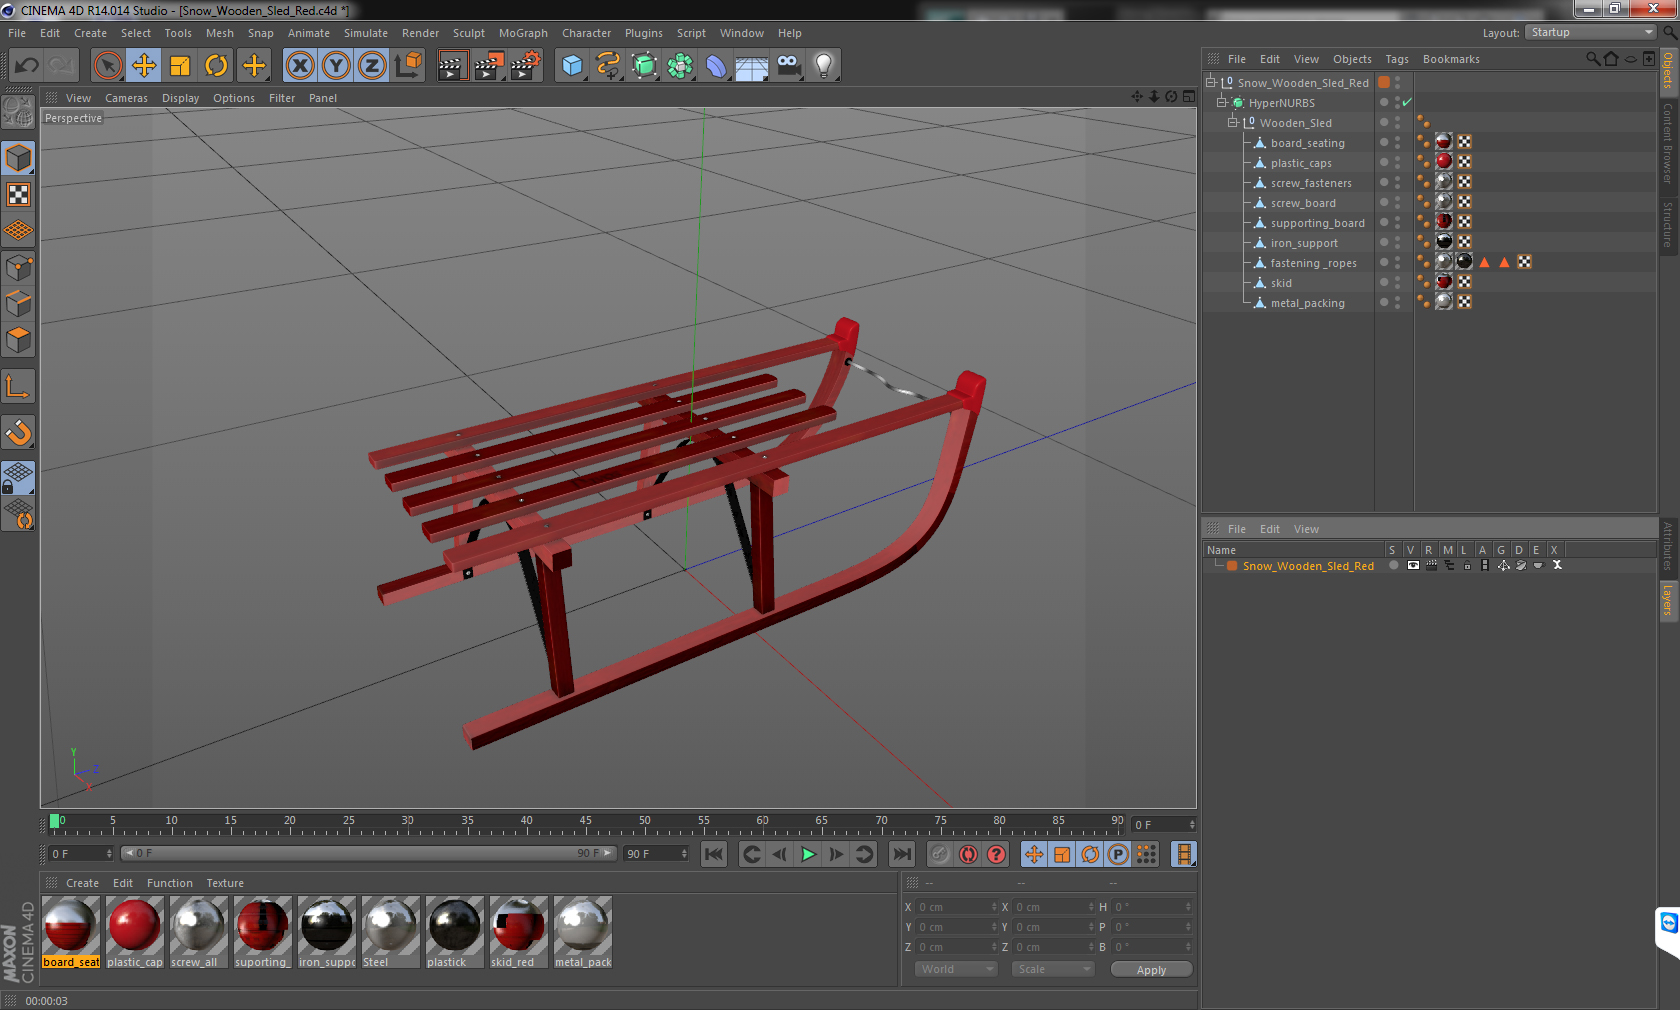Collapse the HyperNURBS tree node
Viewport: 1680px width, 1010px height.
click(x=1221, y=103)
